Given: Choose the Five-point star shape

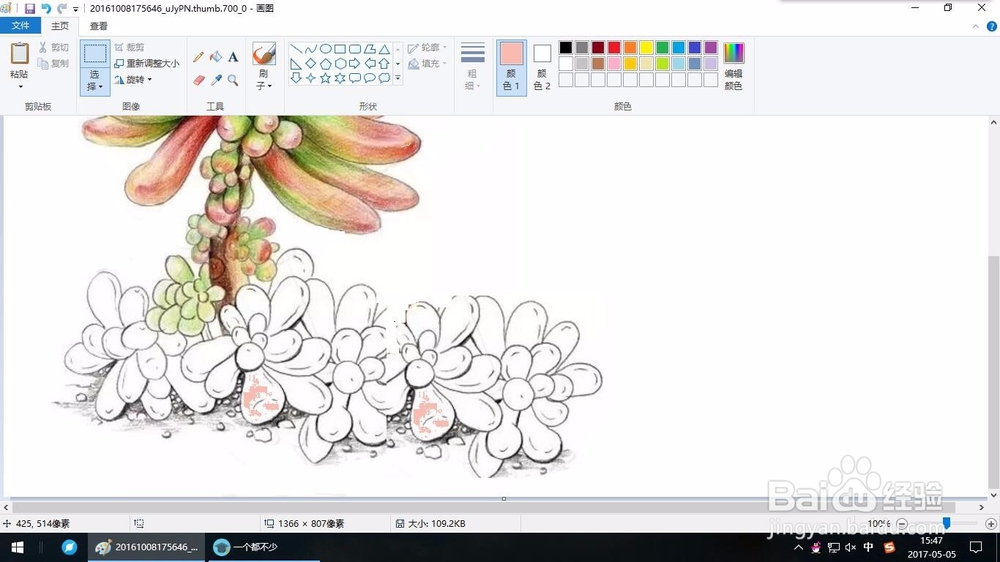Looking at the screenshot, I should click(x=325, y=78).
